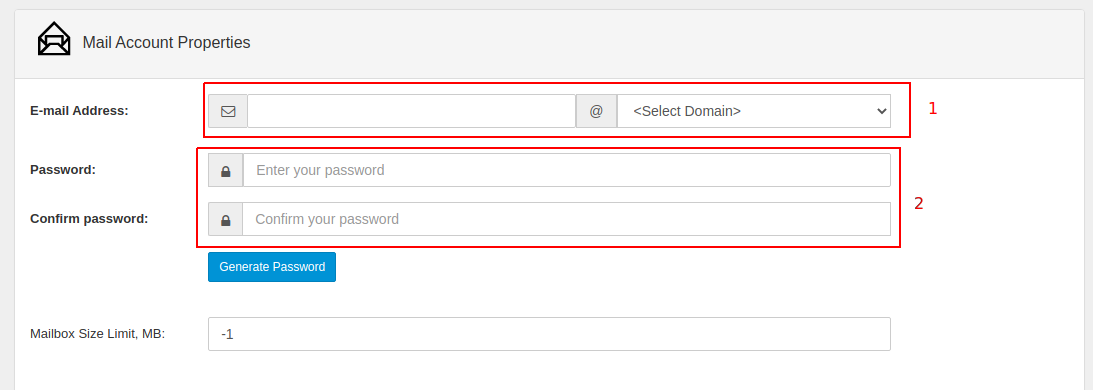This screenshot has height=390, width=1093.
Task: Click the lock icon next to Confirm your password
Action: 226,219
